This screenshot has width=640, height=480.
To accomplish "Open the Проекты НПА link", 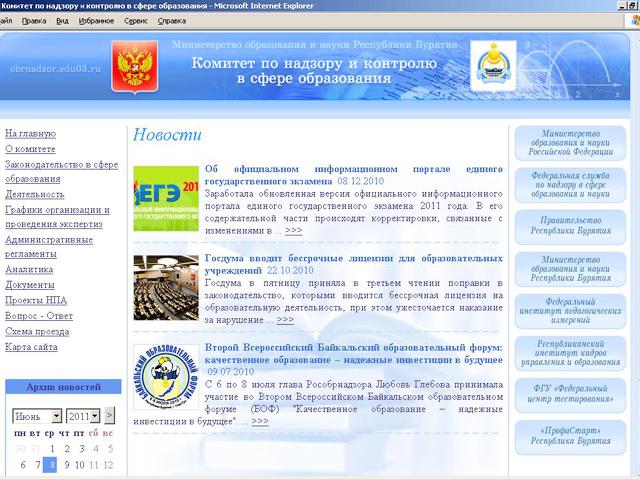I will pyautogui.click(x=36, y=300).
